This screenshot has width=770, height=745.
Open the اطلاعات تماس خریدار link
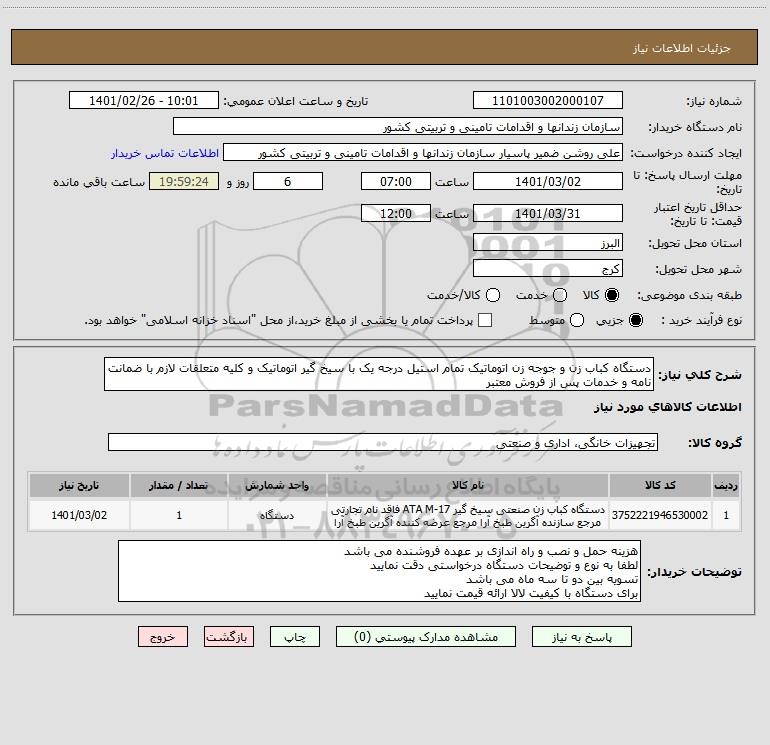click(x=165, y=153)
